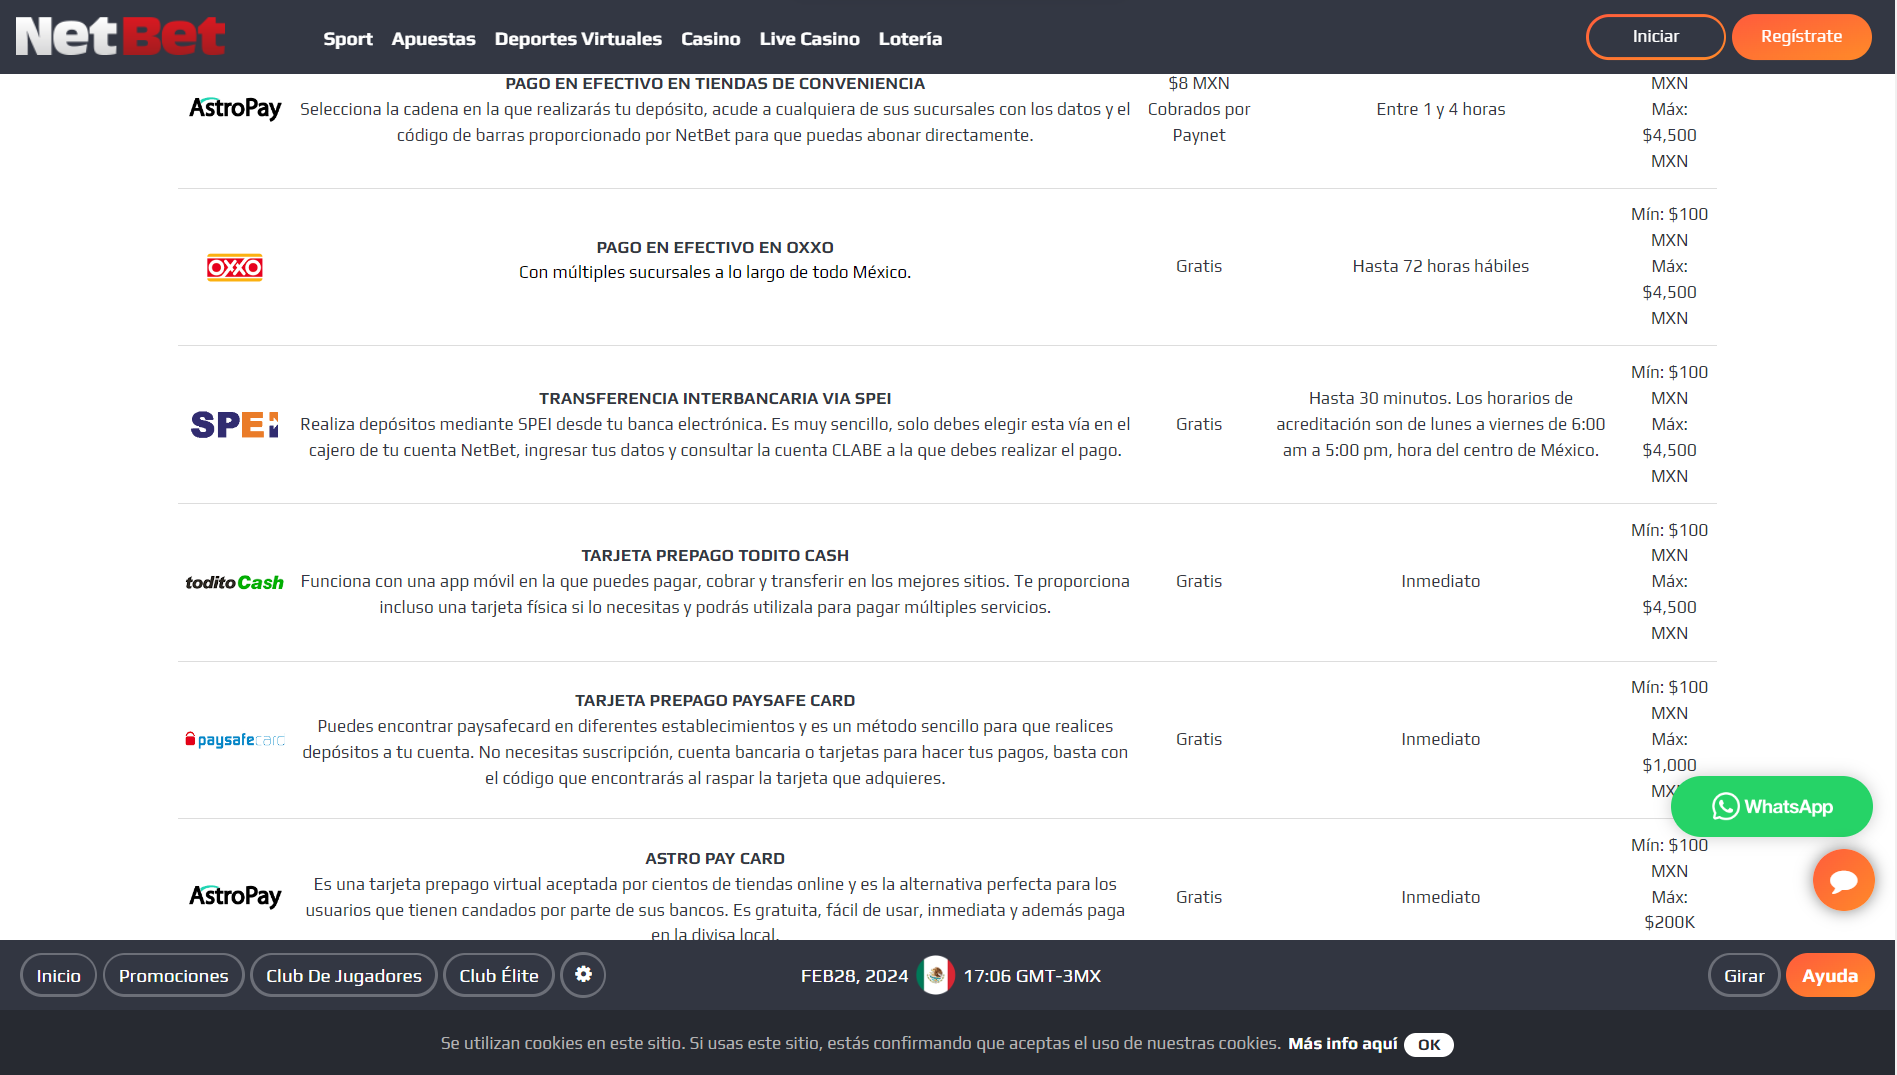Screen dimensions: 1897x1075
Task: Click TRANSFERENCIA INTERBANCARIA VIA SPEI heading
Action: pyautogui.click(x=715, y=398)
